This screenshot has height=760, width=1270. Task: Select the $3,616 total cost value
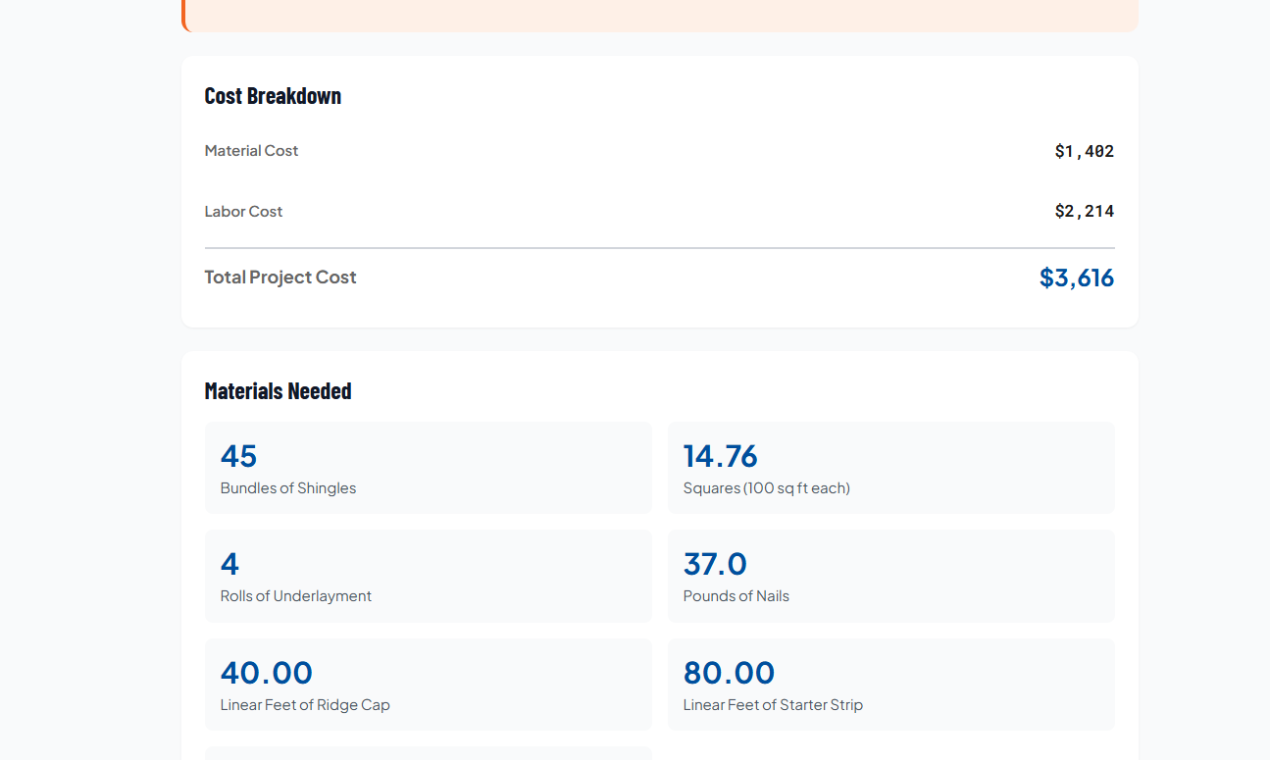(1076, 278)
